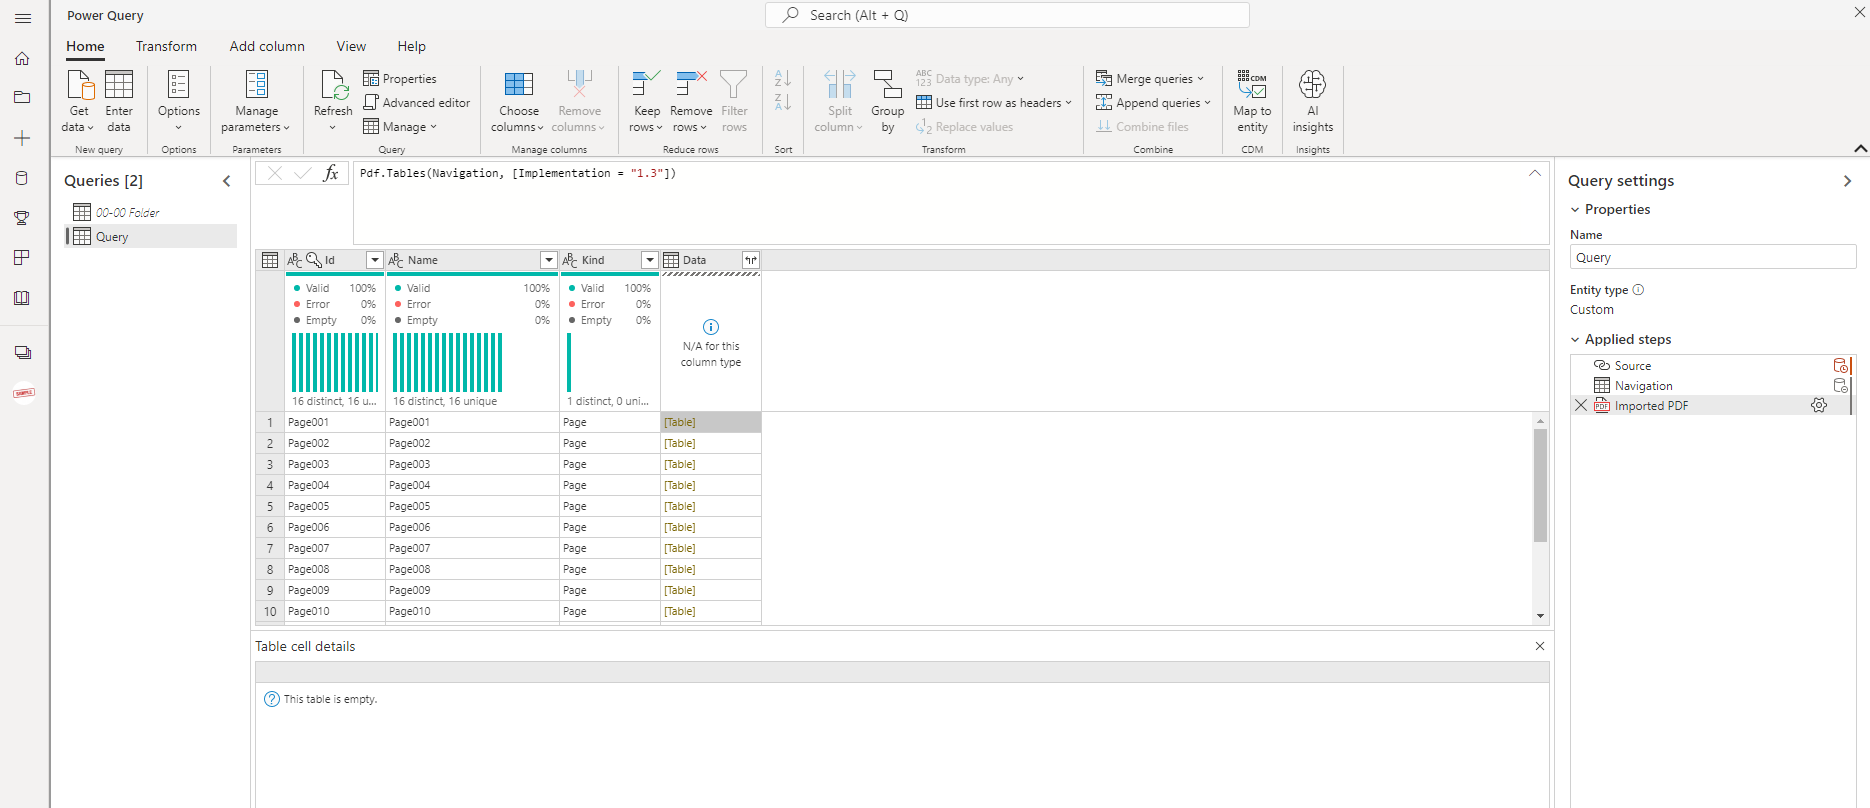Viewport: 1870px width, 808px height.
Task: Collapse the formula bar
Action: coord(1535,173)
